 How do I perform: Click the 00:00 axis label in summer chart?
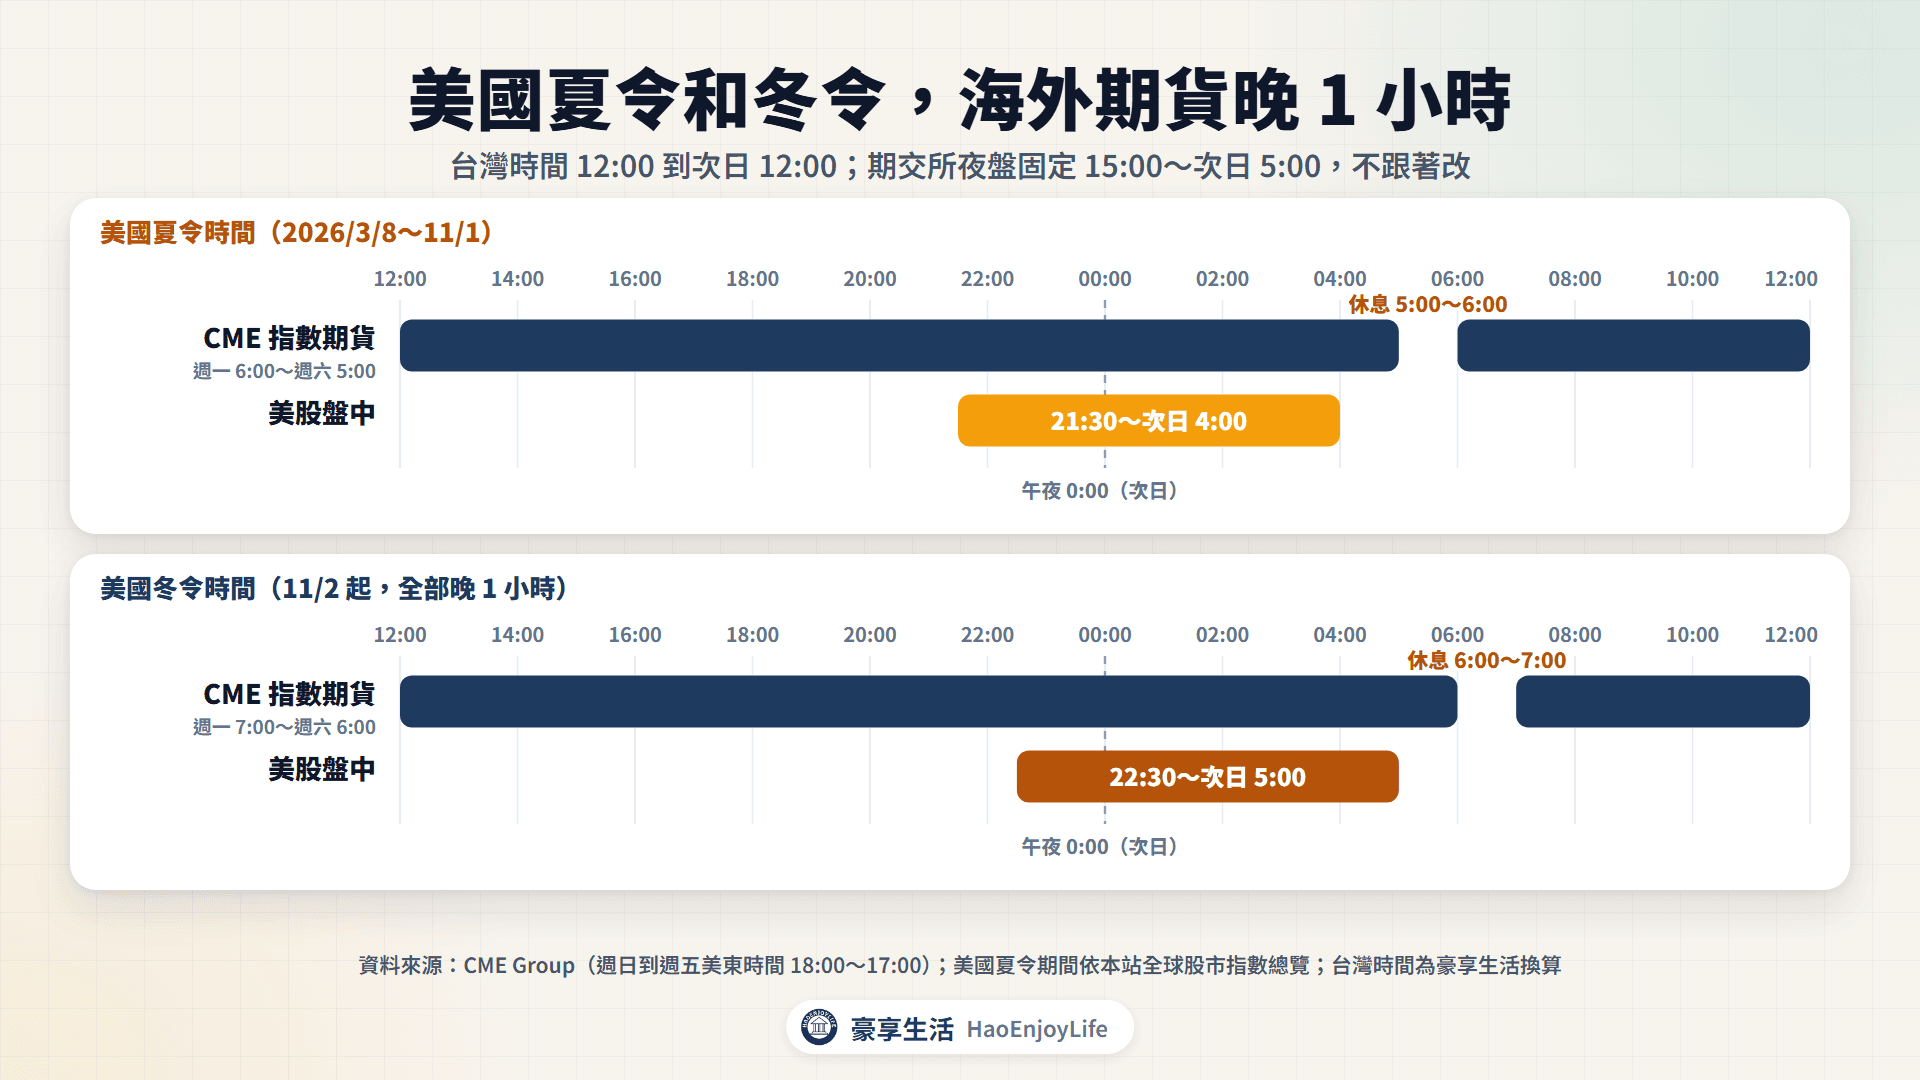(1105, 279)
